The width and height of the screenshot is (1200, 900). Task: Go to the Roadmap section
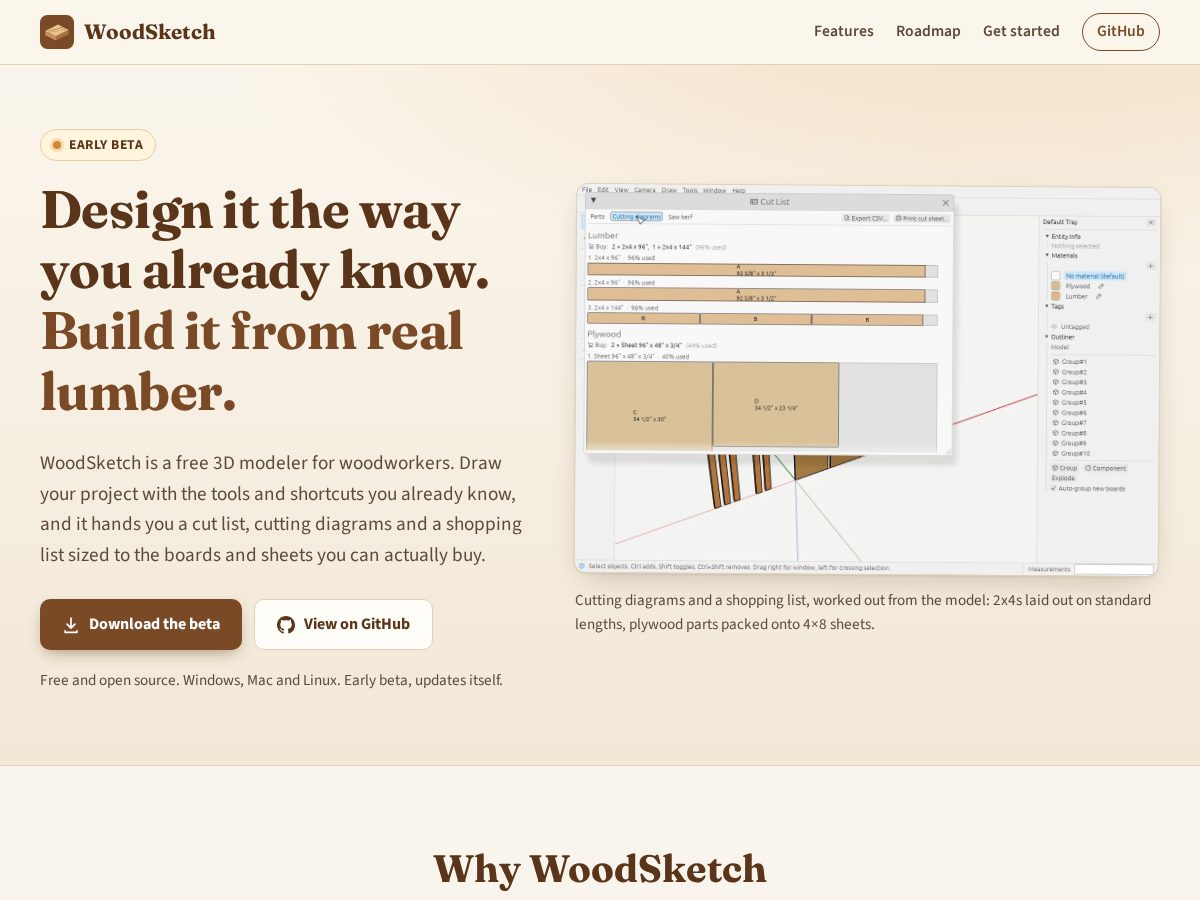tap(928, 31)
